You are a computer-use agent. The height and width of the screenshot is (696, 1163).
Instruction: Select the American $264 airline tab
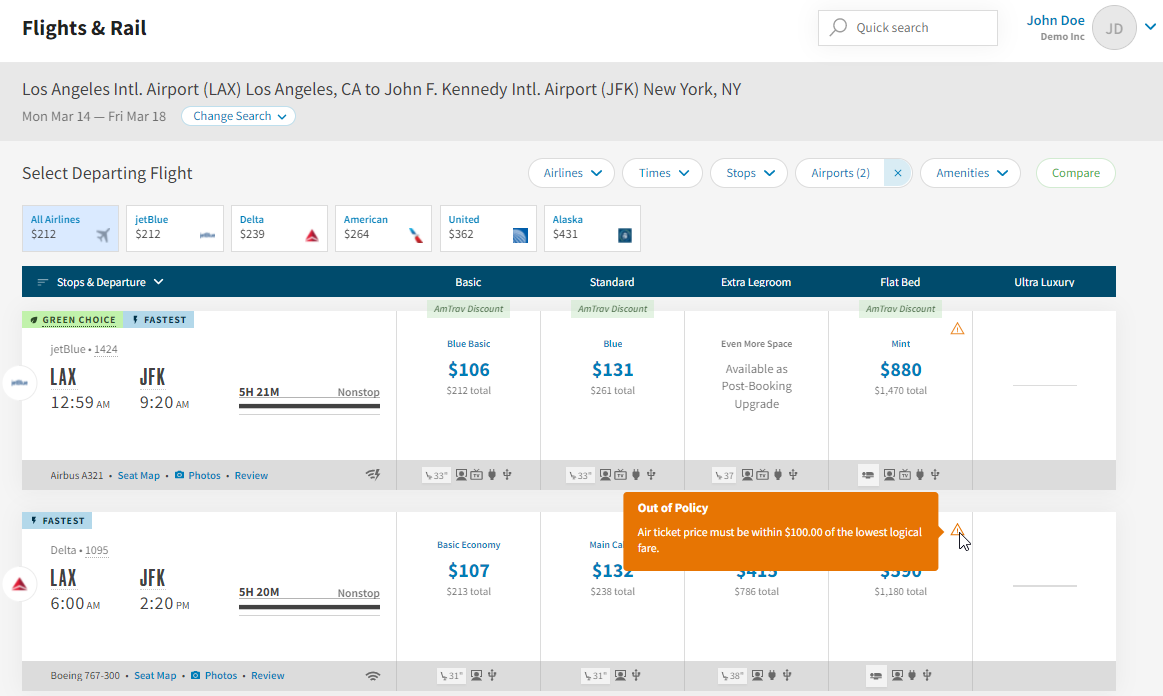click(x=383, y=228)
